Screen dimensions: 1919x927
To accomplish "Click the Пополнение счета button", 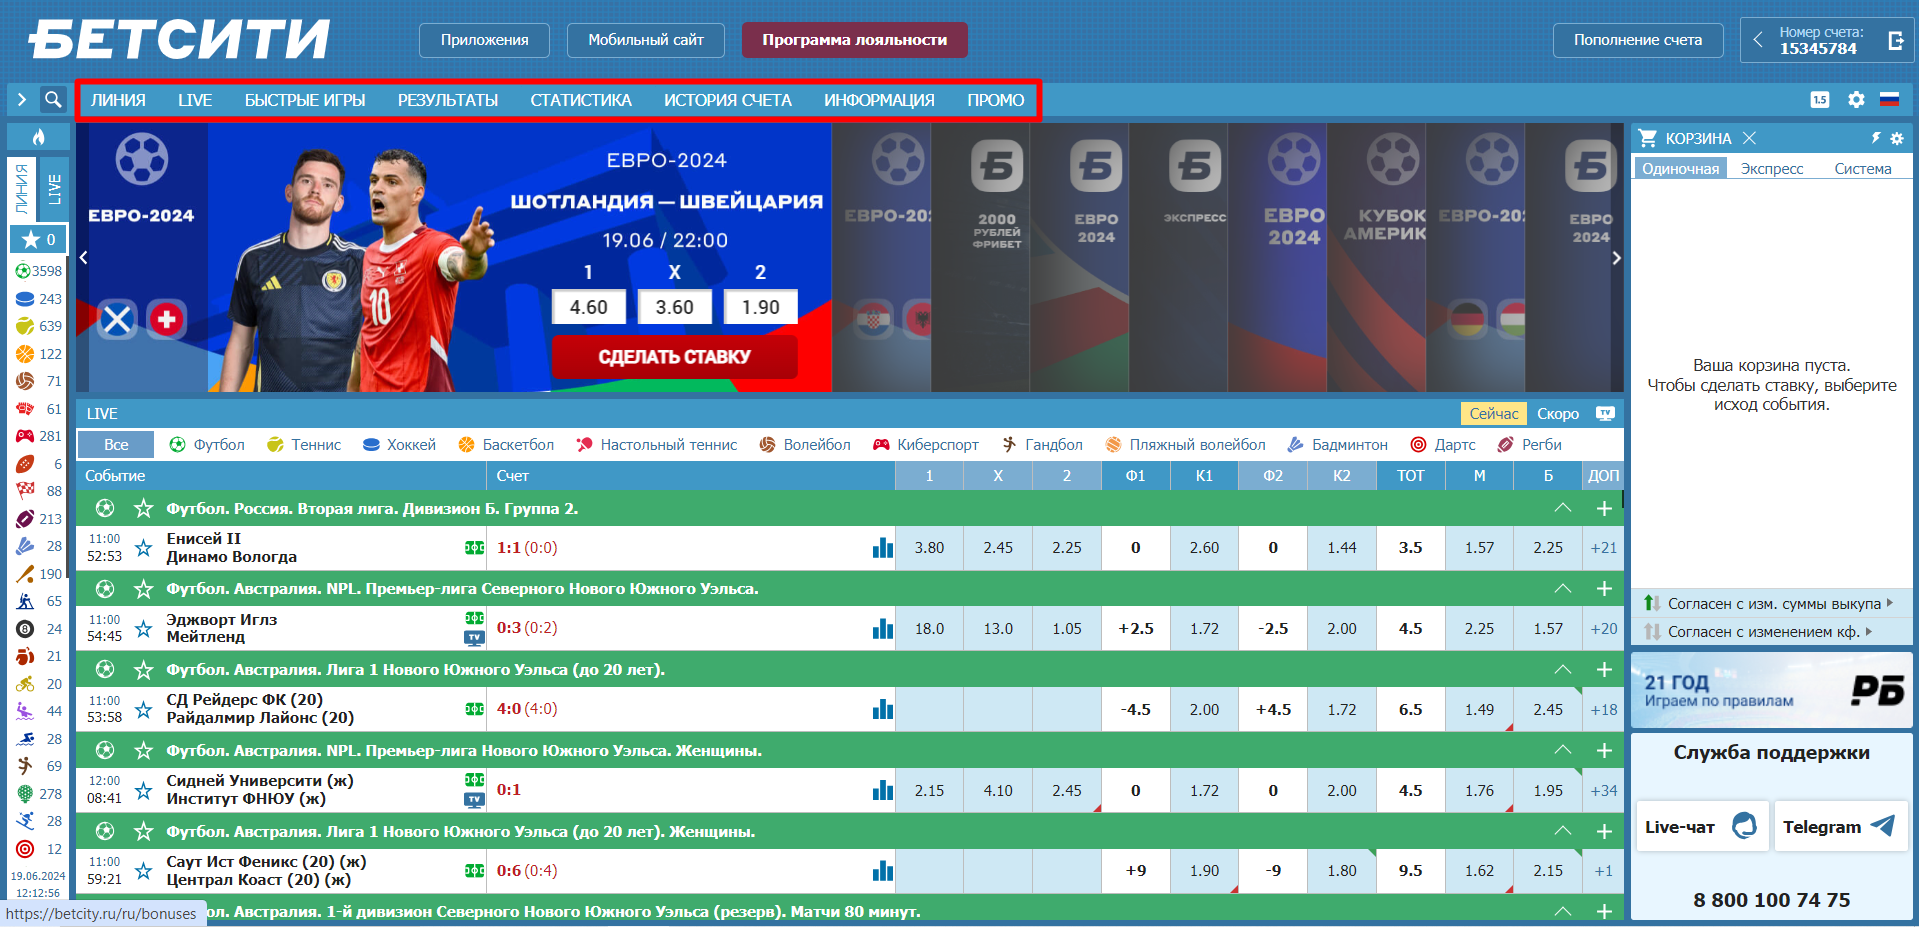I will [x=1637, y=41].
